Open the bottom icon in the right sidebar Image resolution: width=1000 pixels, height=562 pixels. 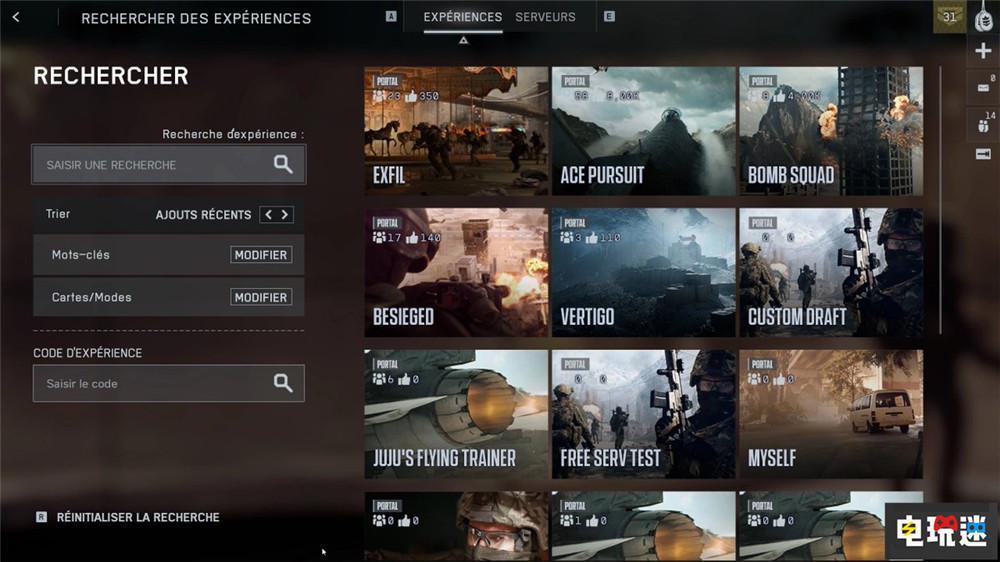[x=983, y=153]
